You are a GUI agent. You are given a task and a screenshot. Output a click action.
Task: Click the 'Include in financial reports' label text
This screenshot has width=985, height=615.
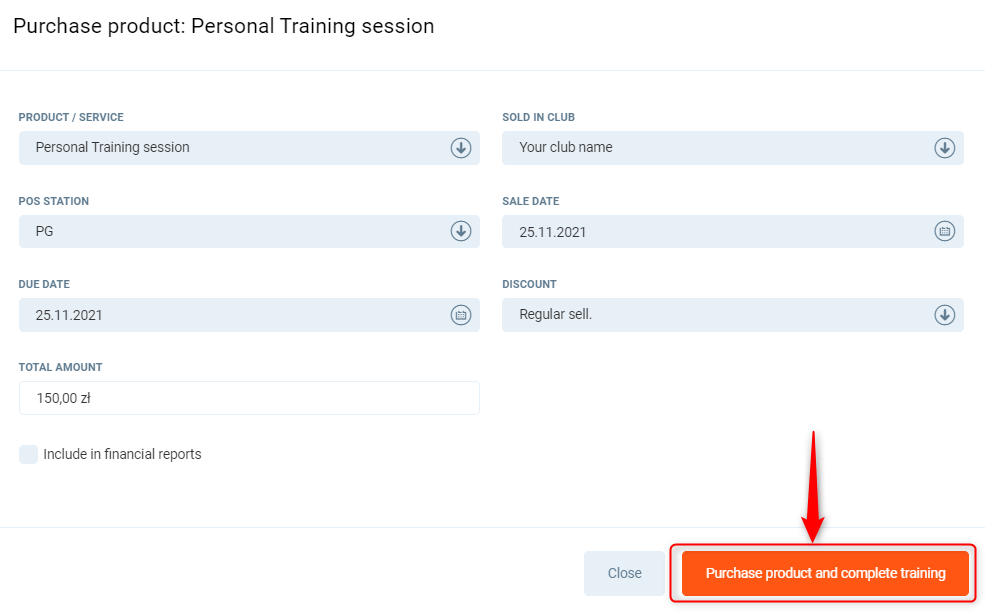tap(122, 455)
